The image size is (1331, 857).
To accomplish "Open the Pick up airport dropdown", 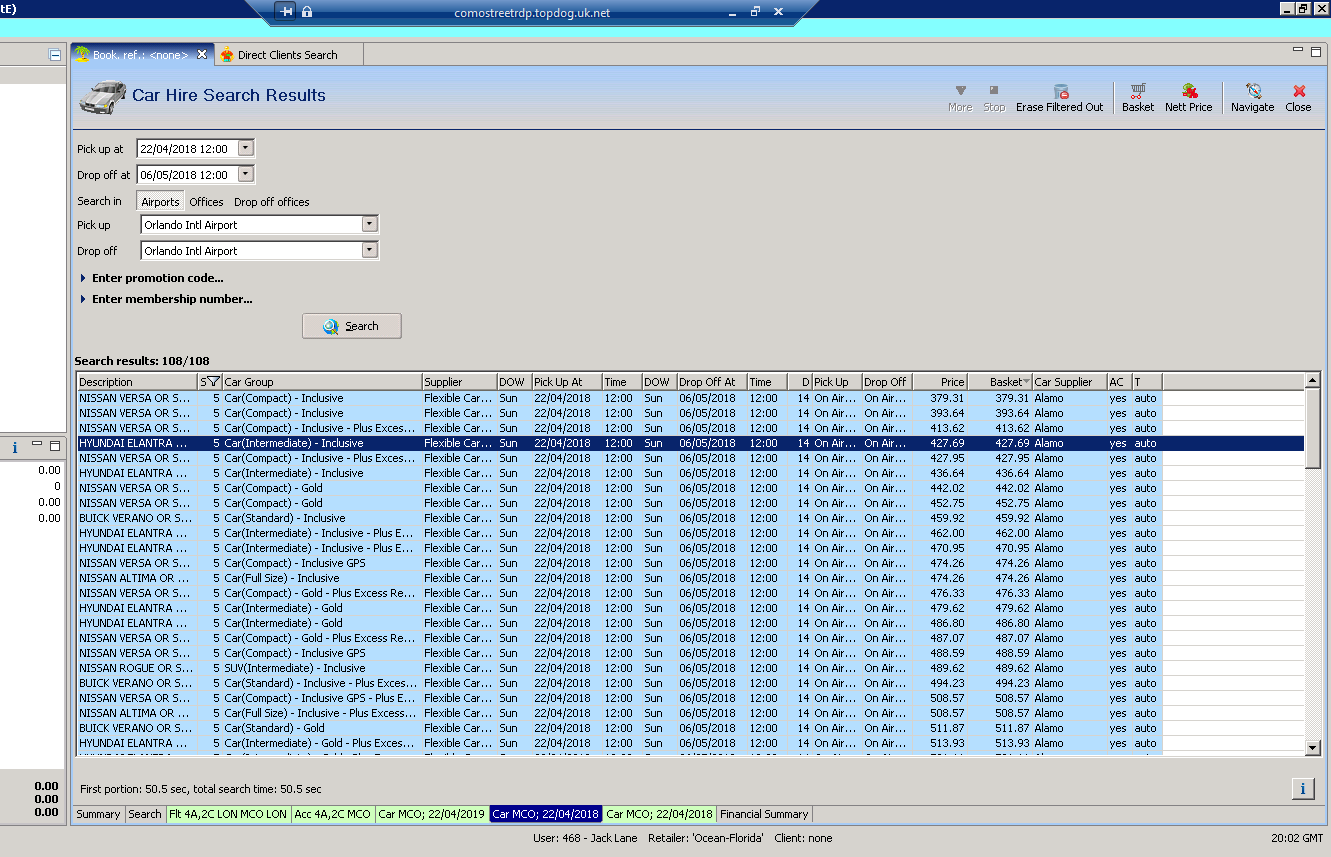I will tap(369, 225).
